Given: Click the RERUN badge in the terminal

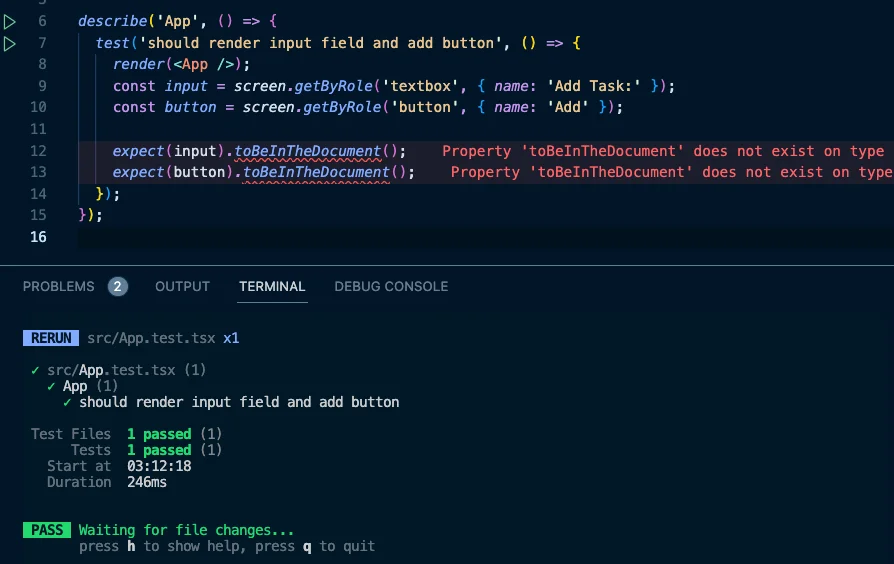Looking at the screenshot, I should pos(51,338).
